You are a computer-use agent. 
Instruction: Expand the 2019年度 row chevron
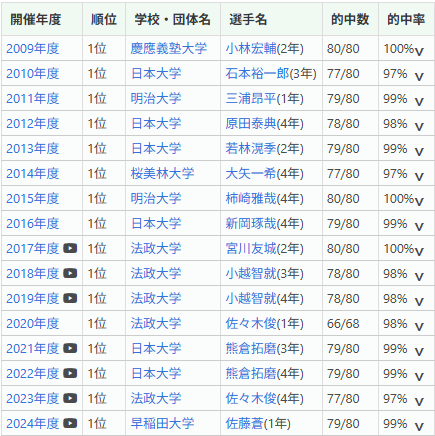point(419,302)
